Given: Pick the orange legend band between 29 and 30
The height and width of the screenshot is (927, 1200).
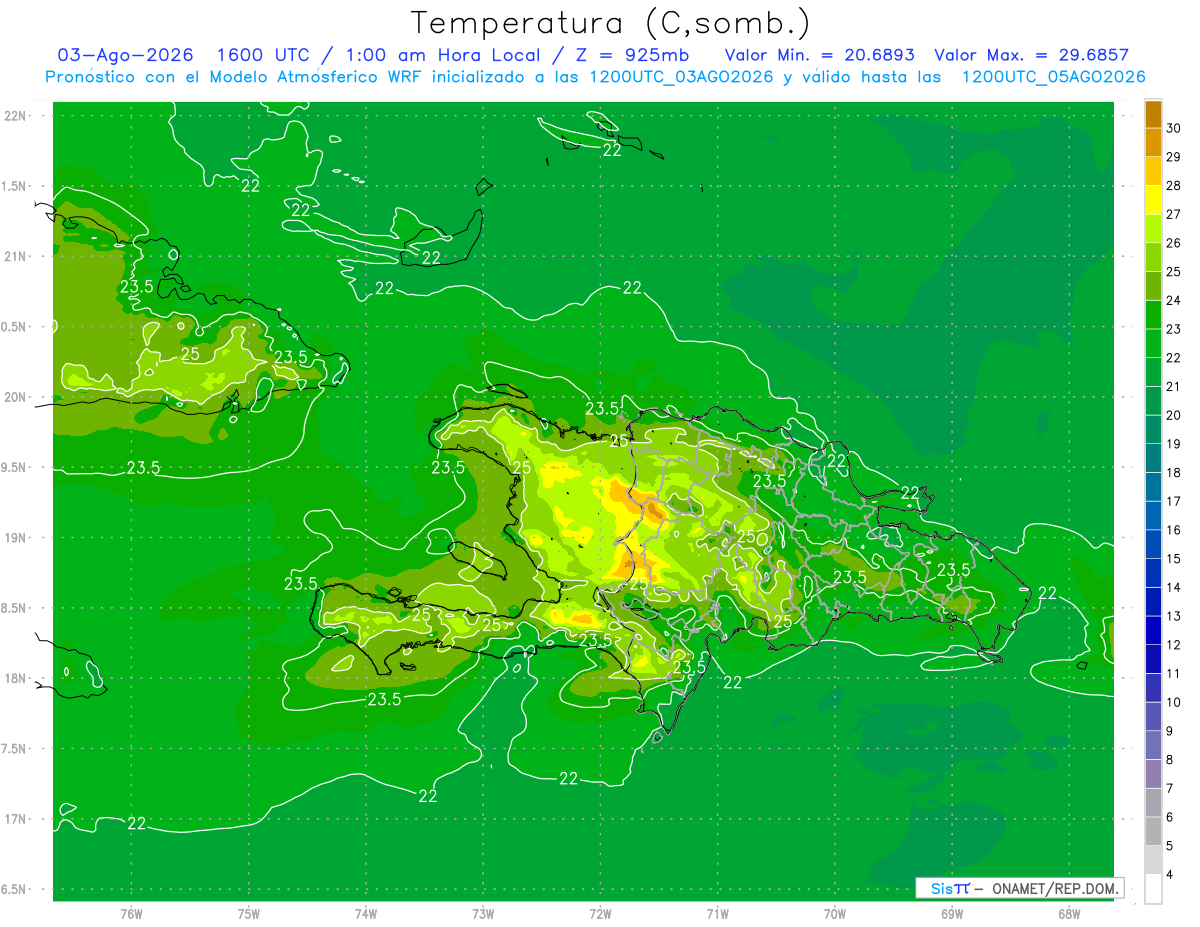Looking at the screenshot, I should click(x=1154, y=142).
